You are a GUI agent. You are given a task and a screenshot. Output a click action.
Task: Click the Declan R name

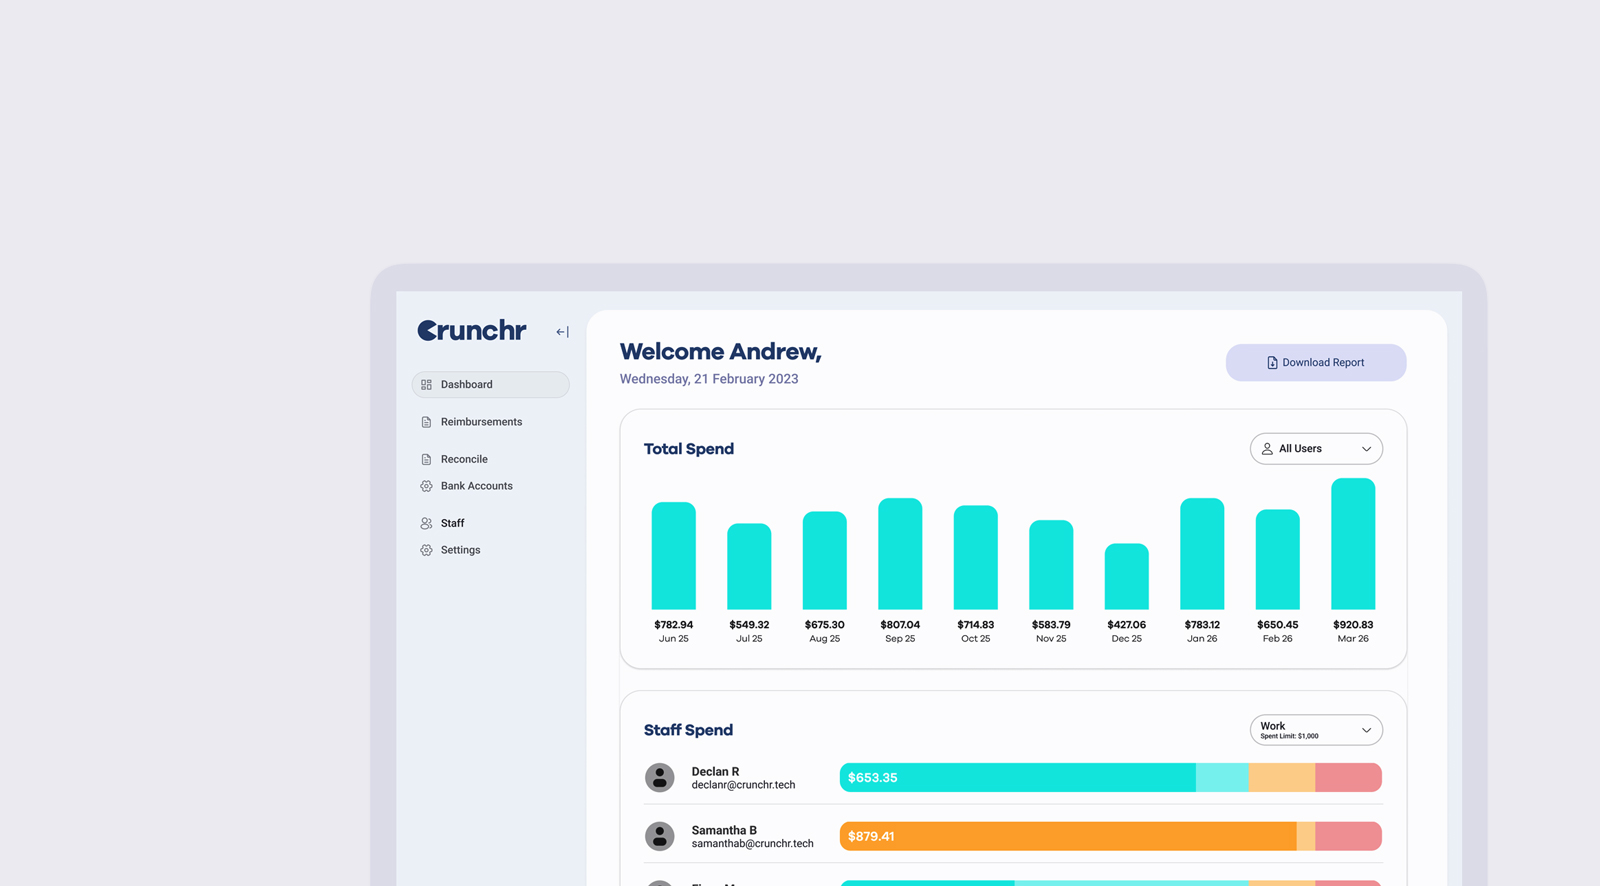click(715, 772)
